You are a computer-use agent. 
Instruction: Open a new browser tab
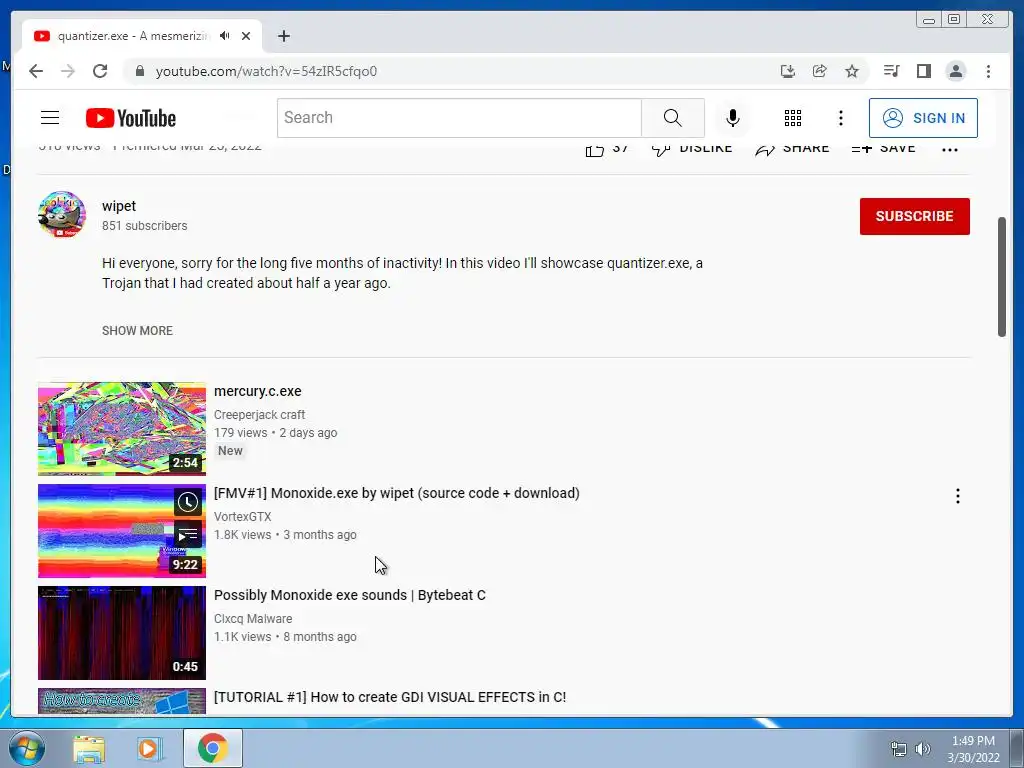pyautogui.click(x=283, y=36)
